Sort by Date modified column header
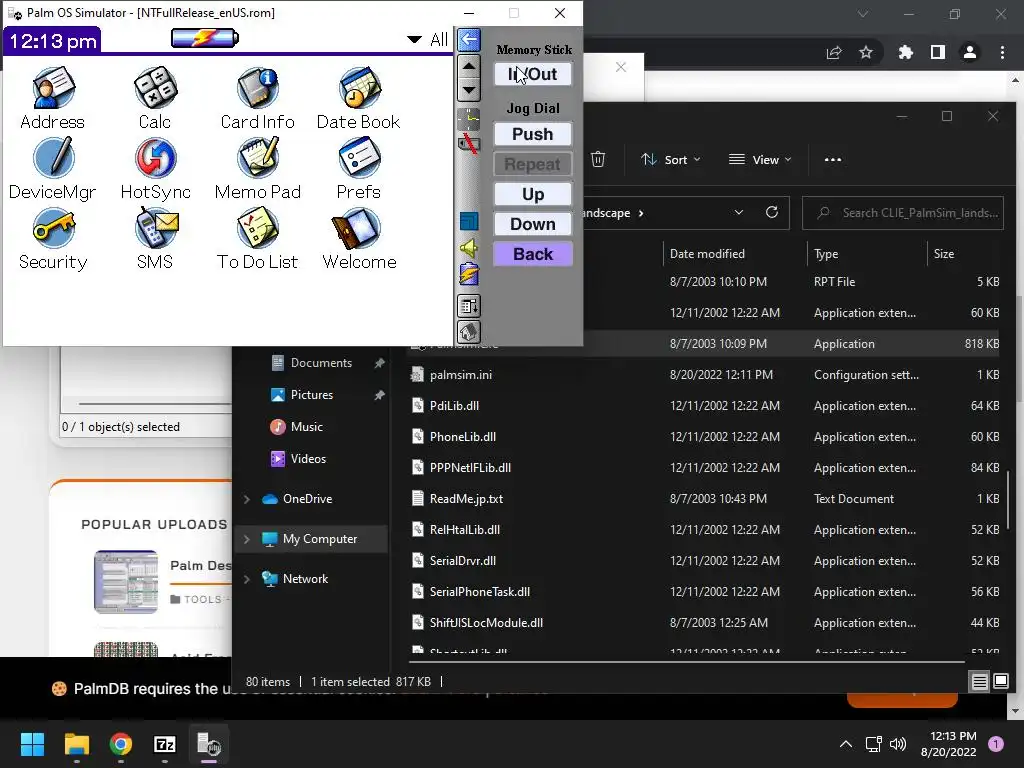 [707, 253]
